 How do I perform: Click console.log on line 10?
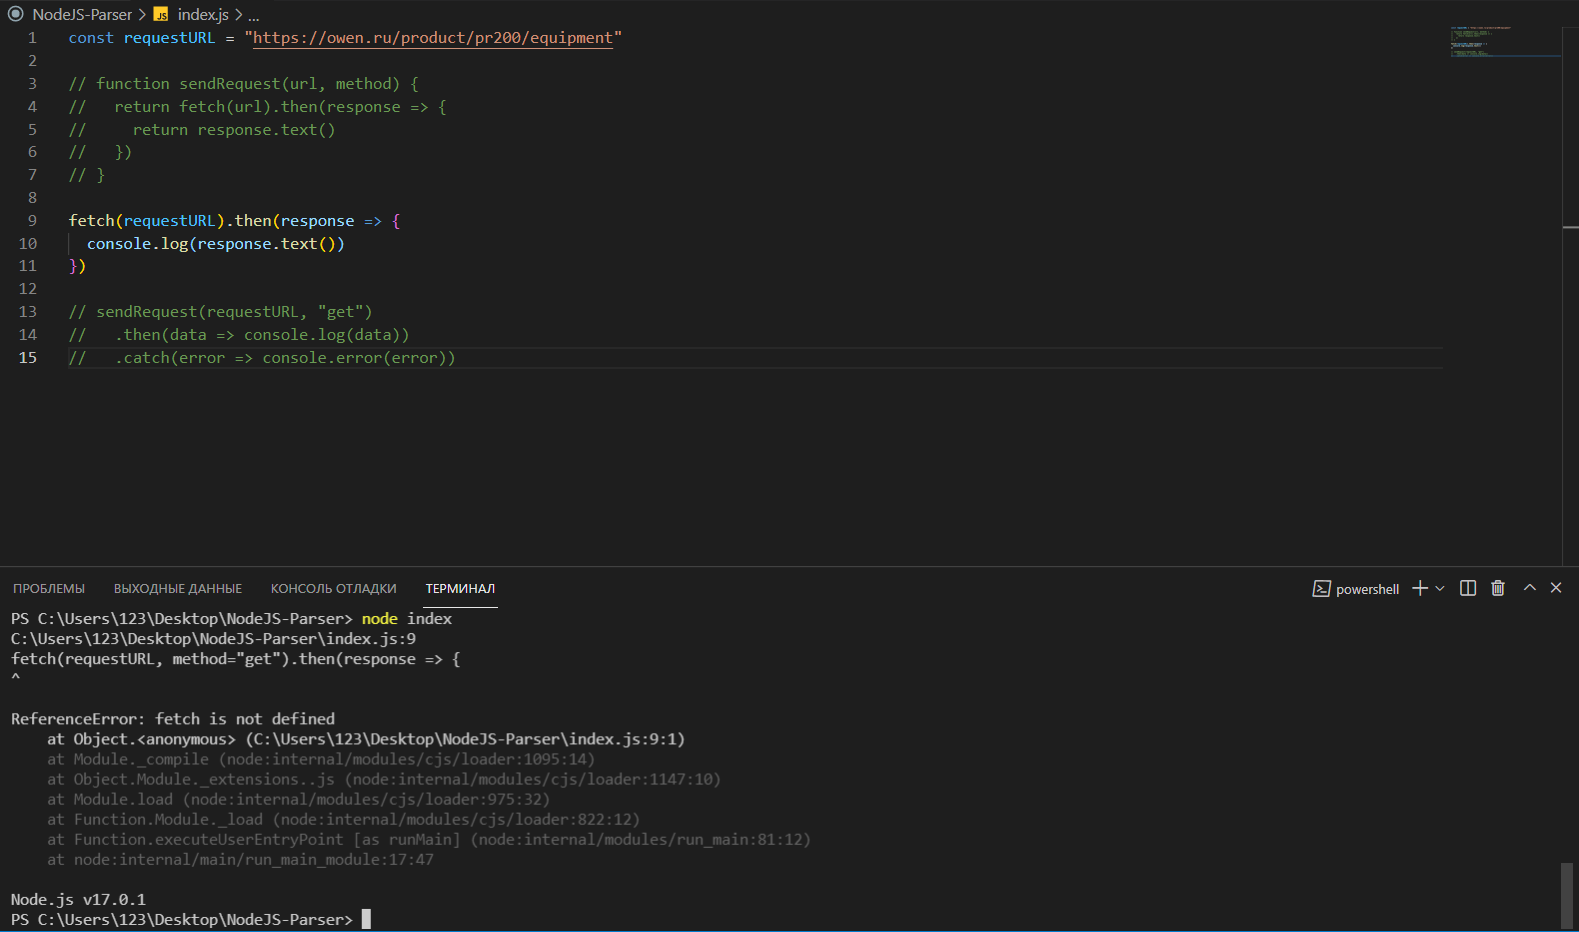[x=138, y=244]
